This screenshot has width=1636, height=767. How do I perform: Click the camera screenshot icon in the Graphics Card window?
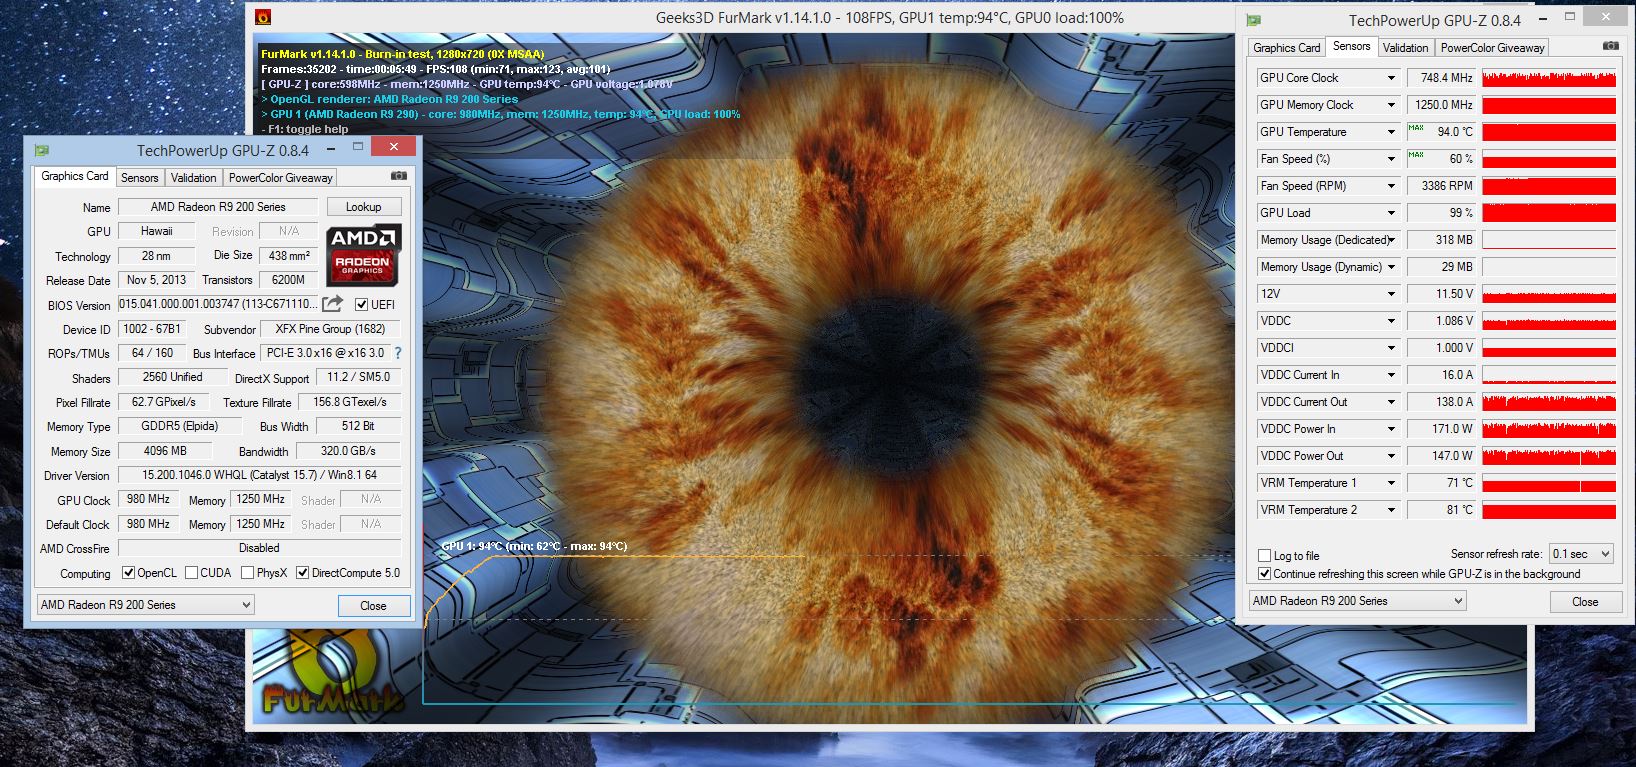click(399, 176)
